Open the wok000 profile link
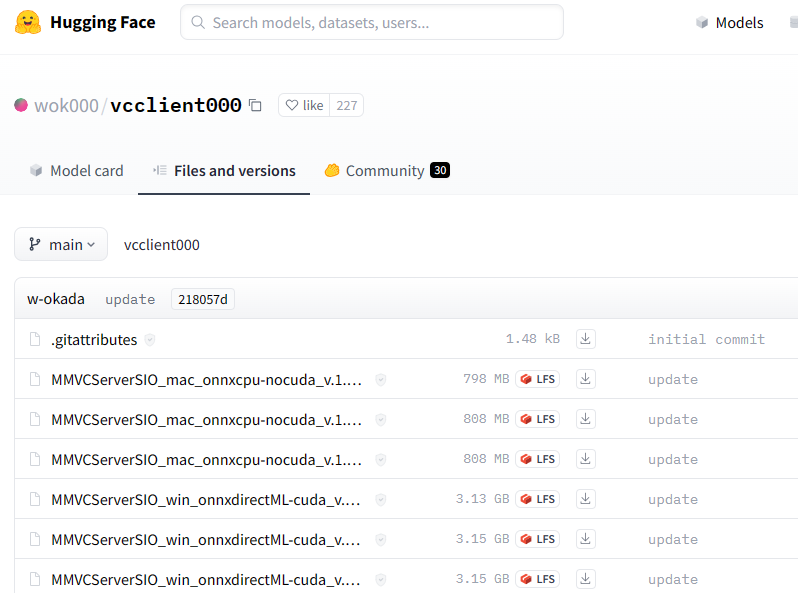Image resolution: width=798 pixels, height=593 pixels. (66, 105)
